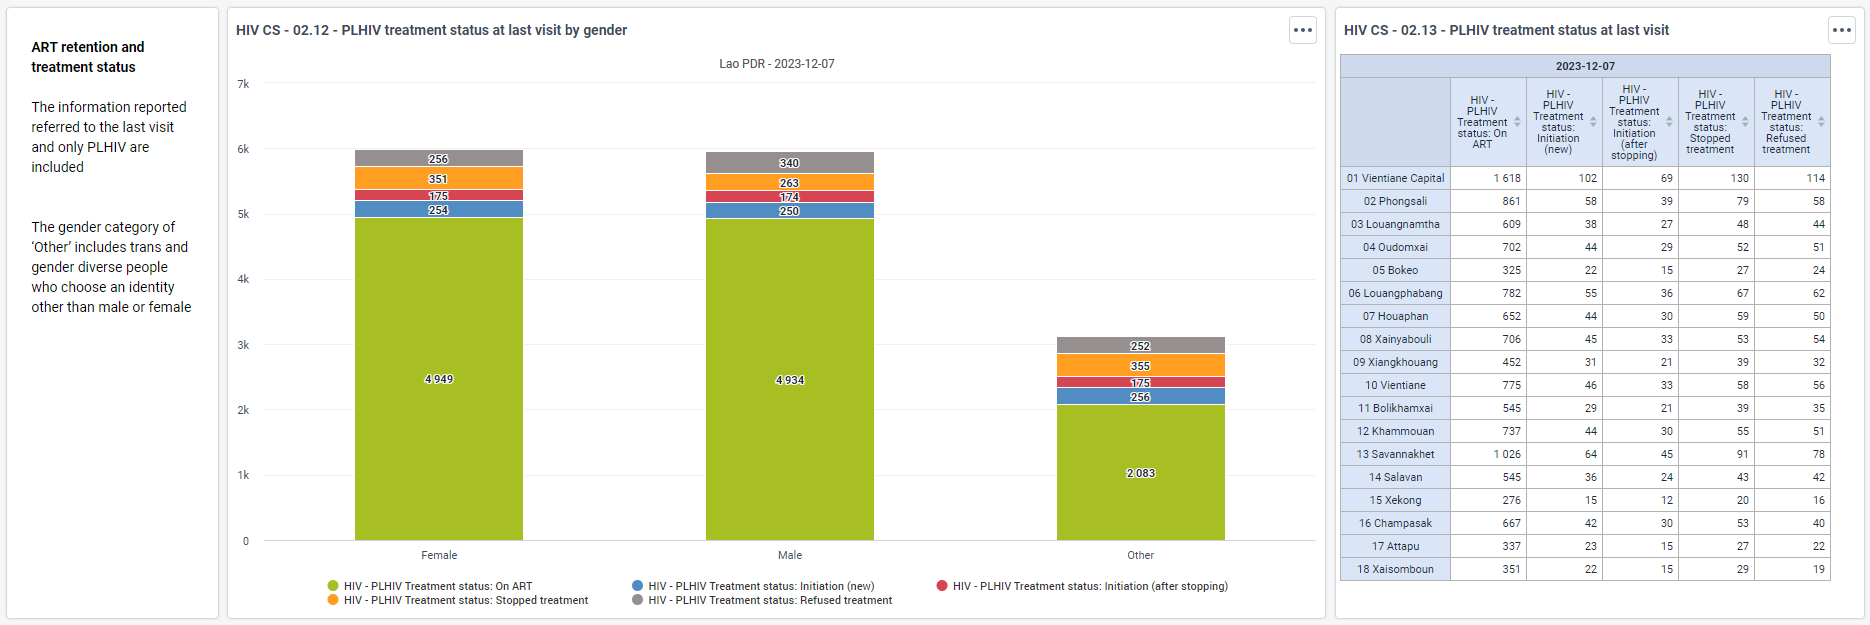Viewport: 1870px width, 625px height.
Task: Toggle the Stopped treatment legend item
Action: (x=458, y=600)
